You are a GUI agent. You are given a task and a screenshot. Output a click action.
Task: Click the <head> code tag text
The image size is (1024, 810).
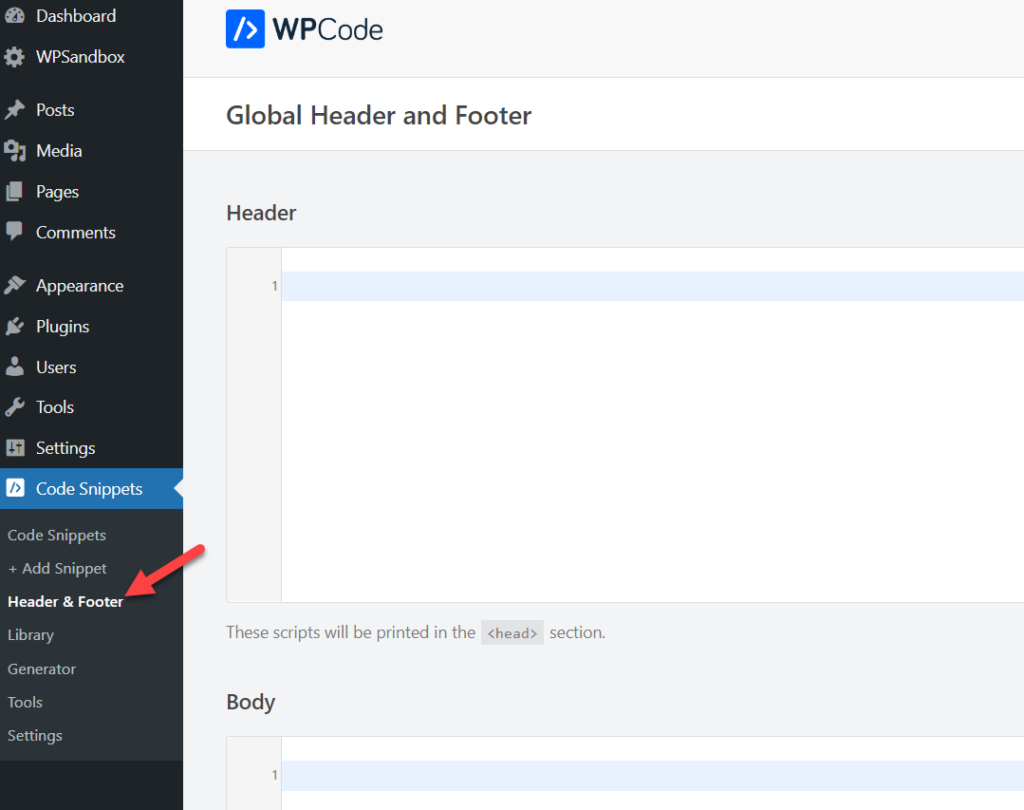(512, 632)
